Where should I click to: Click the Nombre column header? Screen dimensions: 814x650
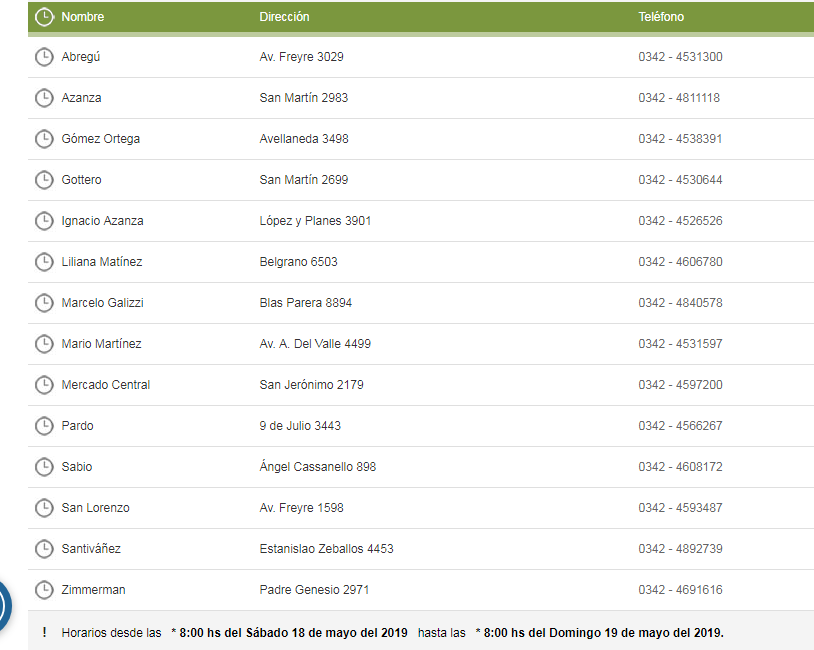tap(82, 17)
